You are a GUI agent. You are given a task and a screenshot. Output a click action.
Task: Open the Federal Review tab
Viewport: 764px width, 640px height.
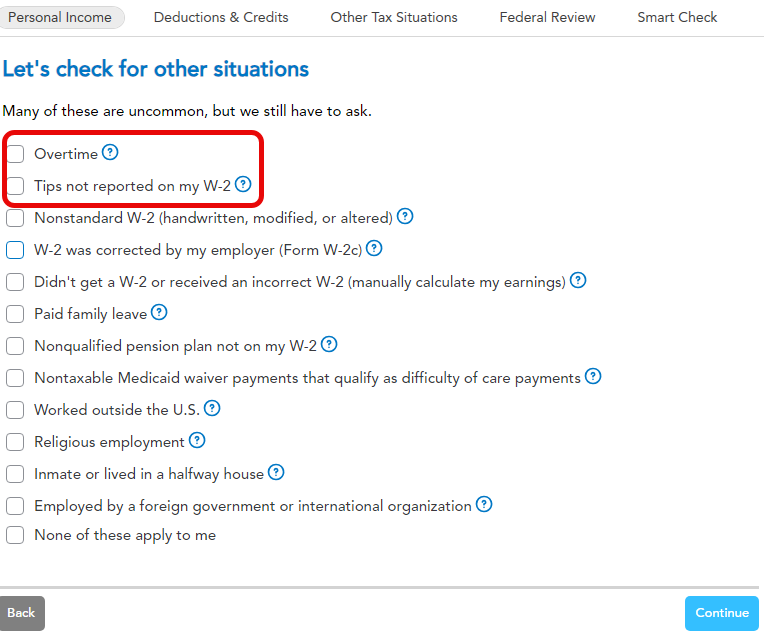click(x=547, y=17)
